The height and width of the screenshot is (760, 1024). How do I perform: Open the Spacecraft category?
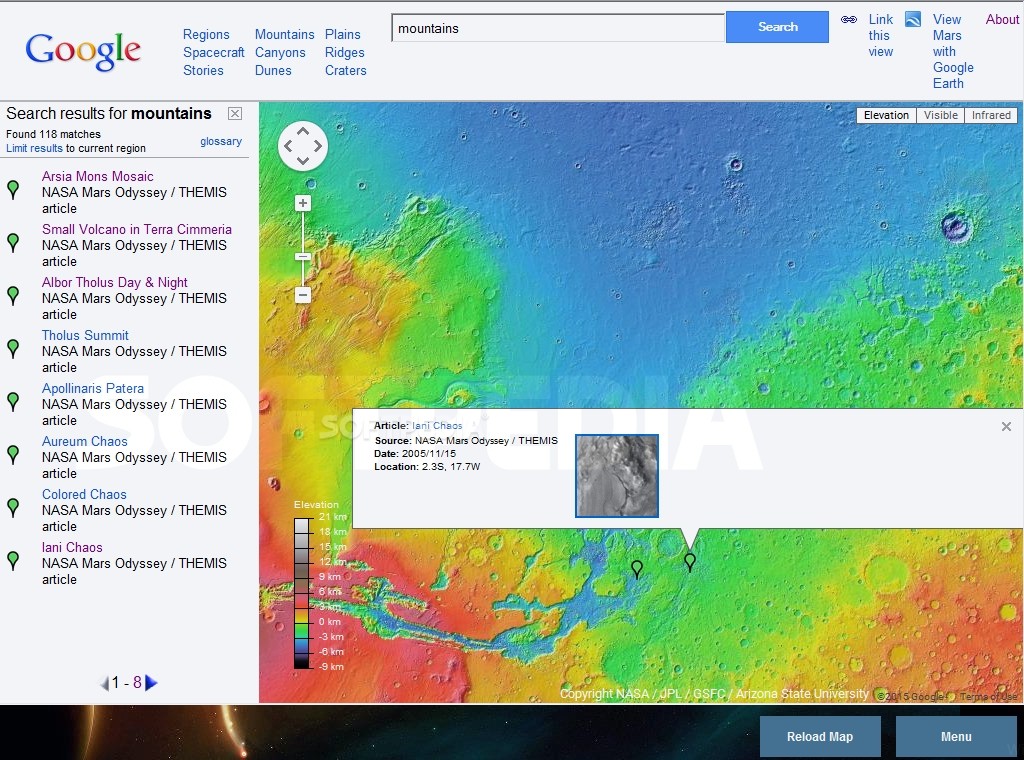coord(214,52)
